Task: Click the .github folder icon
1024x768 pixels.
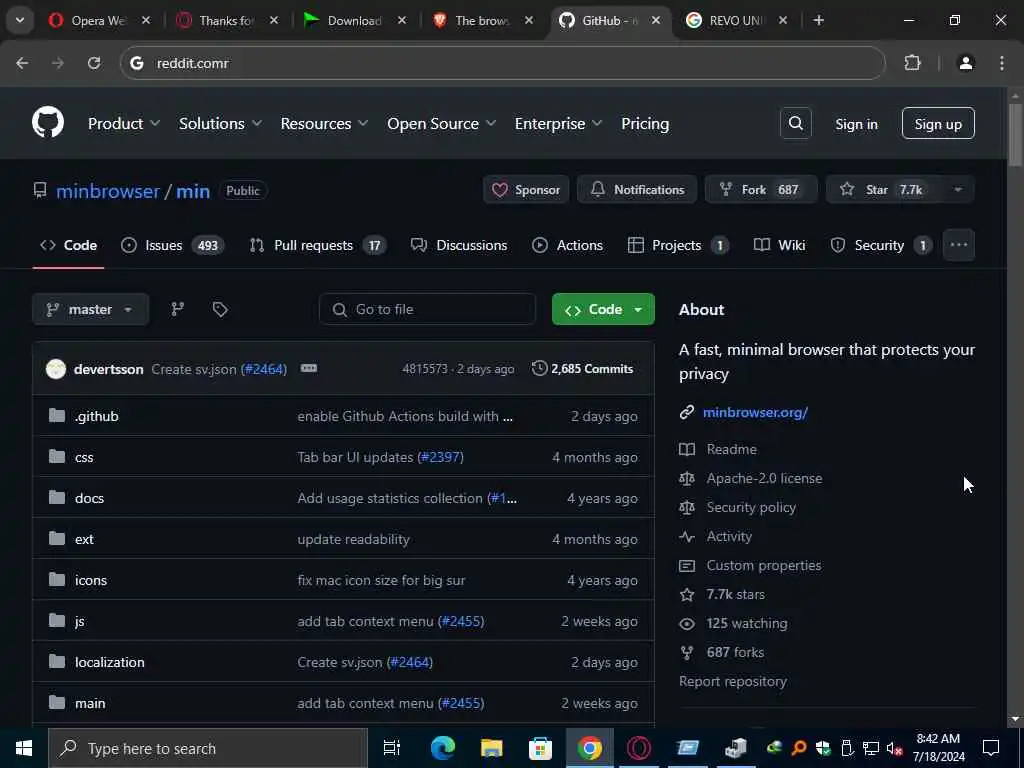Action: [x=57, y=415]
